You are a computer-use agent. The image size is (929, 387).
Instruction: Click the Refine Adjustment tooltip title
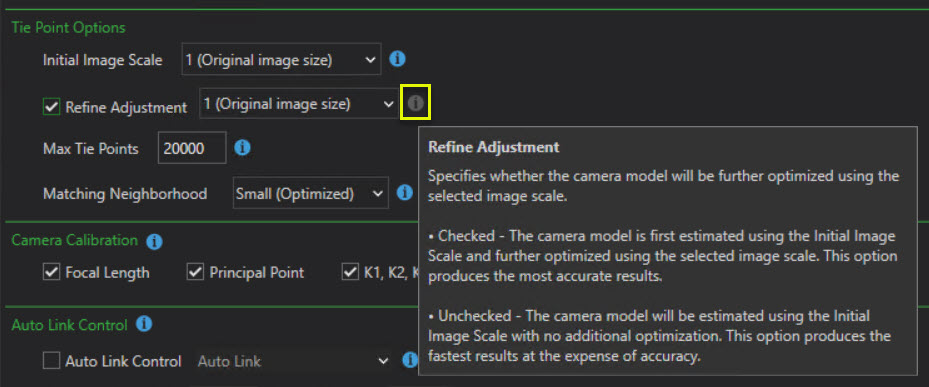[x=494, y=147]
